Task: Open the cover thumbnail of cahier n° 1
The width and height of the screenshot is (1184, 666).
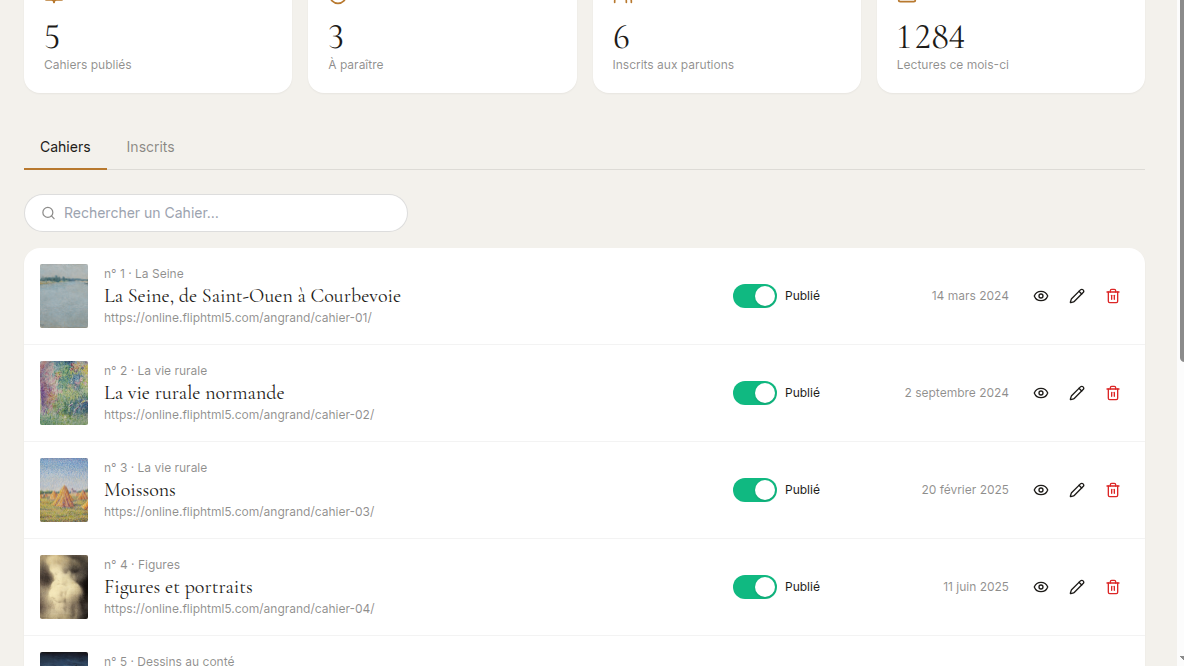Action: click(x=63, y=296)
